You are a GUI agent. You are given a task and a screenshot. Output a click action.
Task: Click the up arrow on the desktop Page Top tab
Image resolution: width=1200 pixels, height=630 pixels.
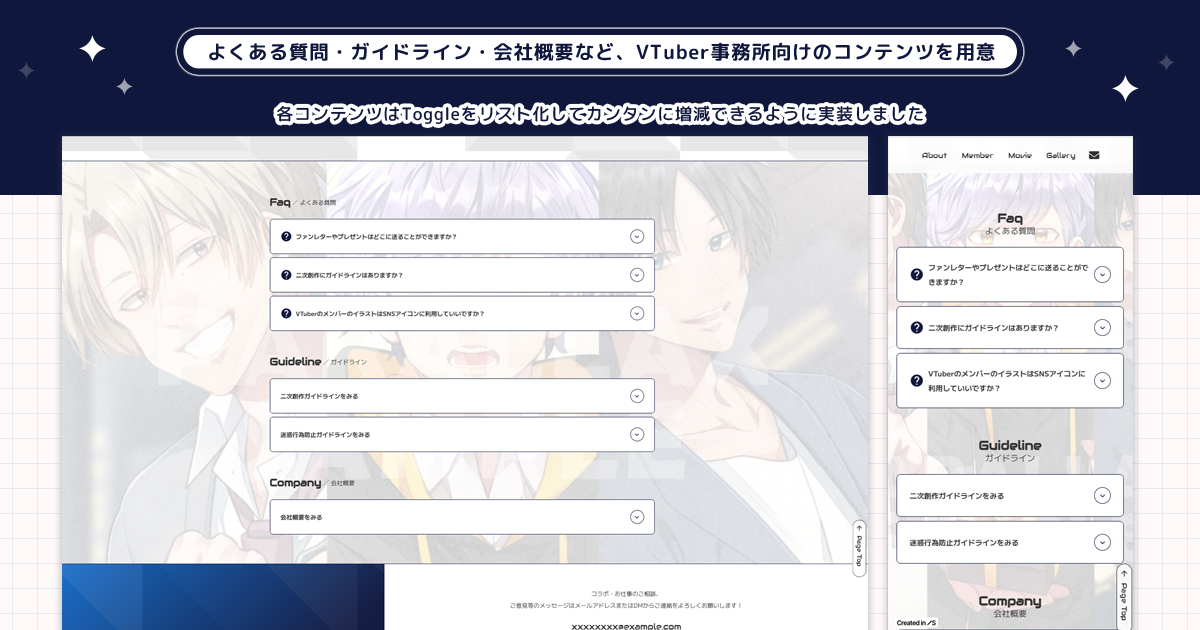[858, 527]
